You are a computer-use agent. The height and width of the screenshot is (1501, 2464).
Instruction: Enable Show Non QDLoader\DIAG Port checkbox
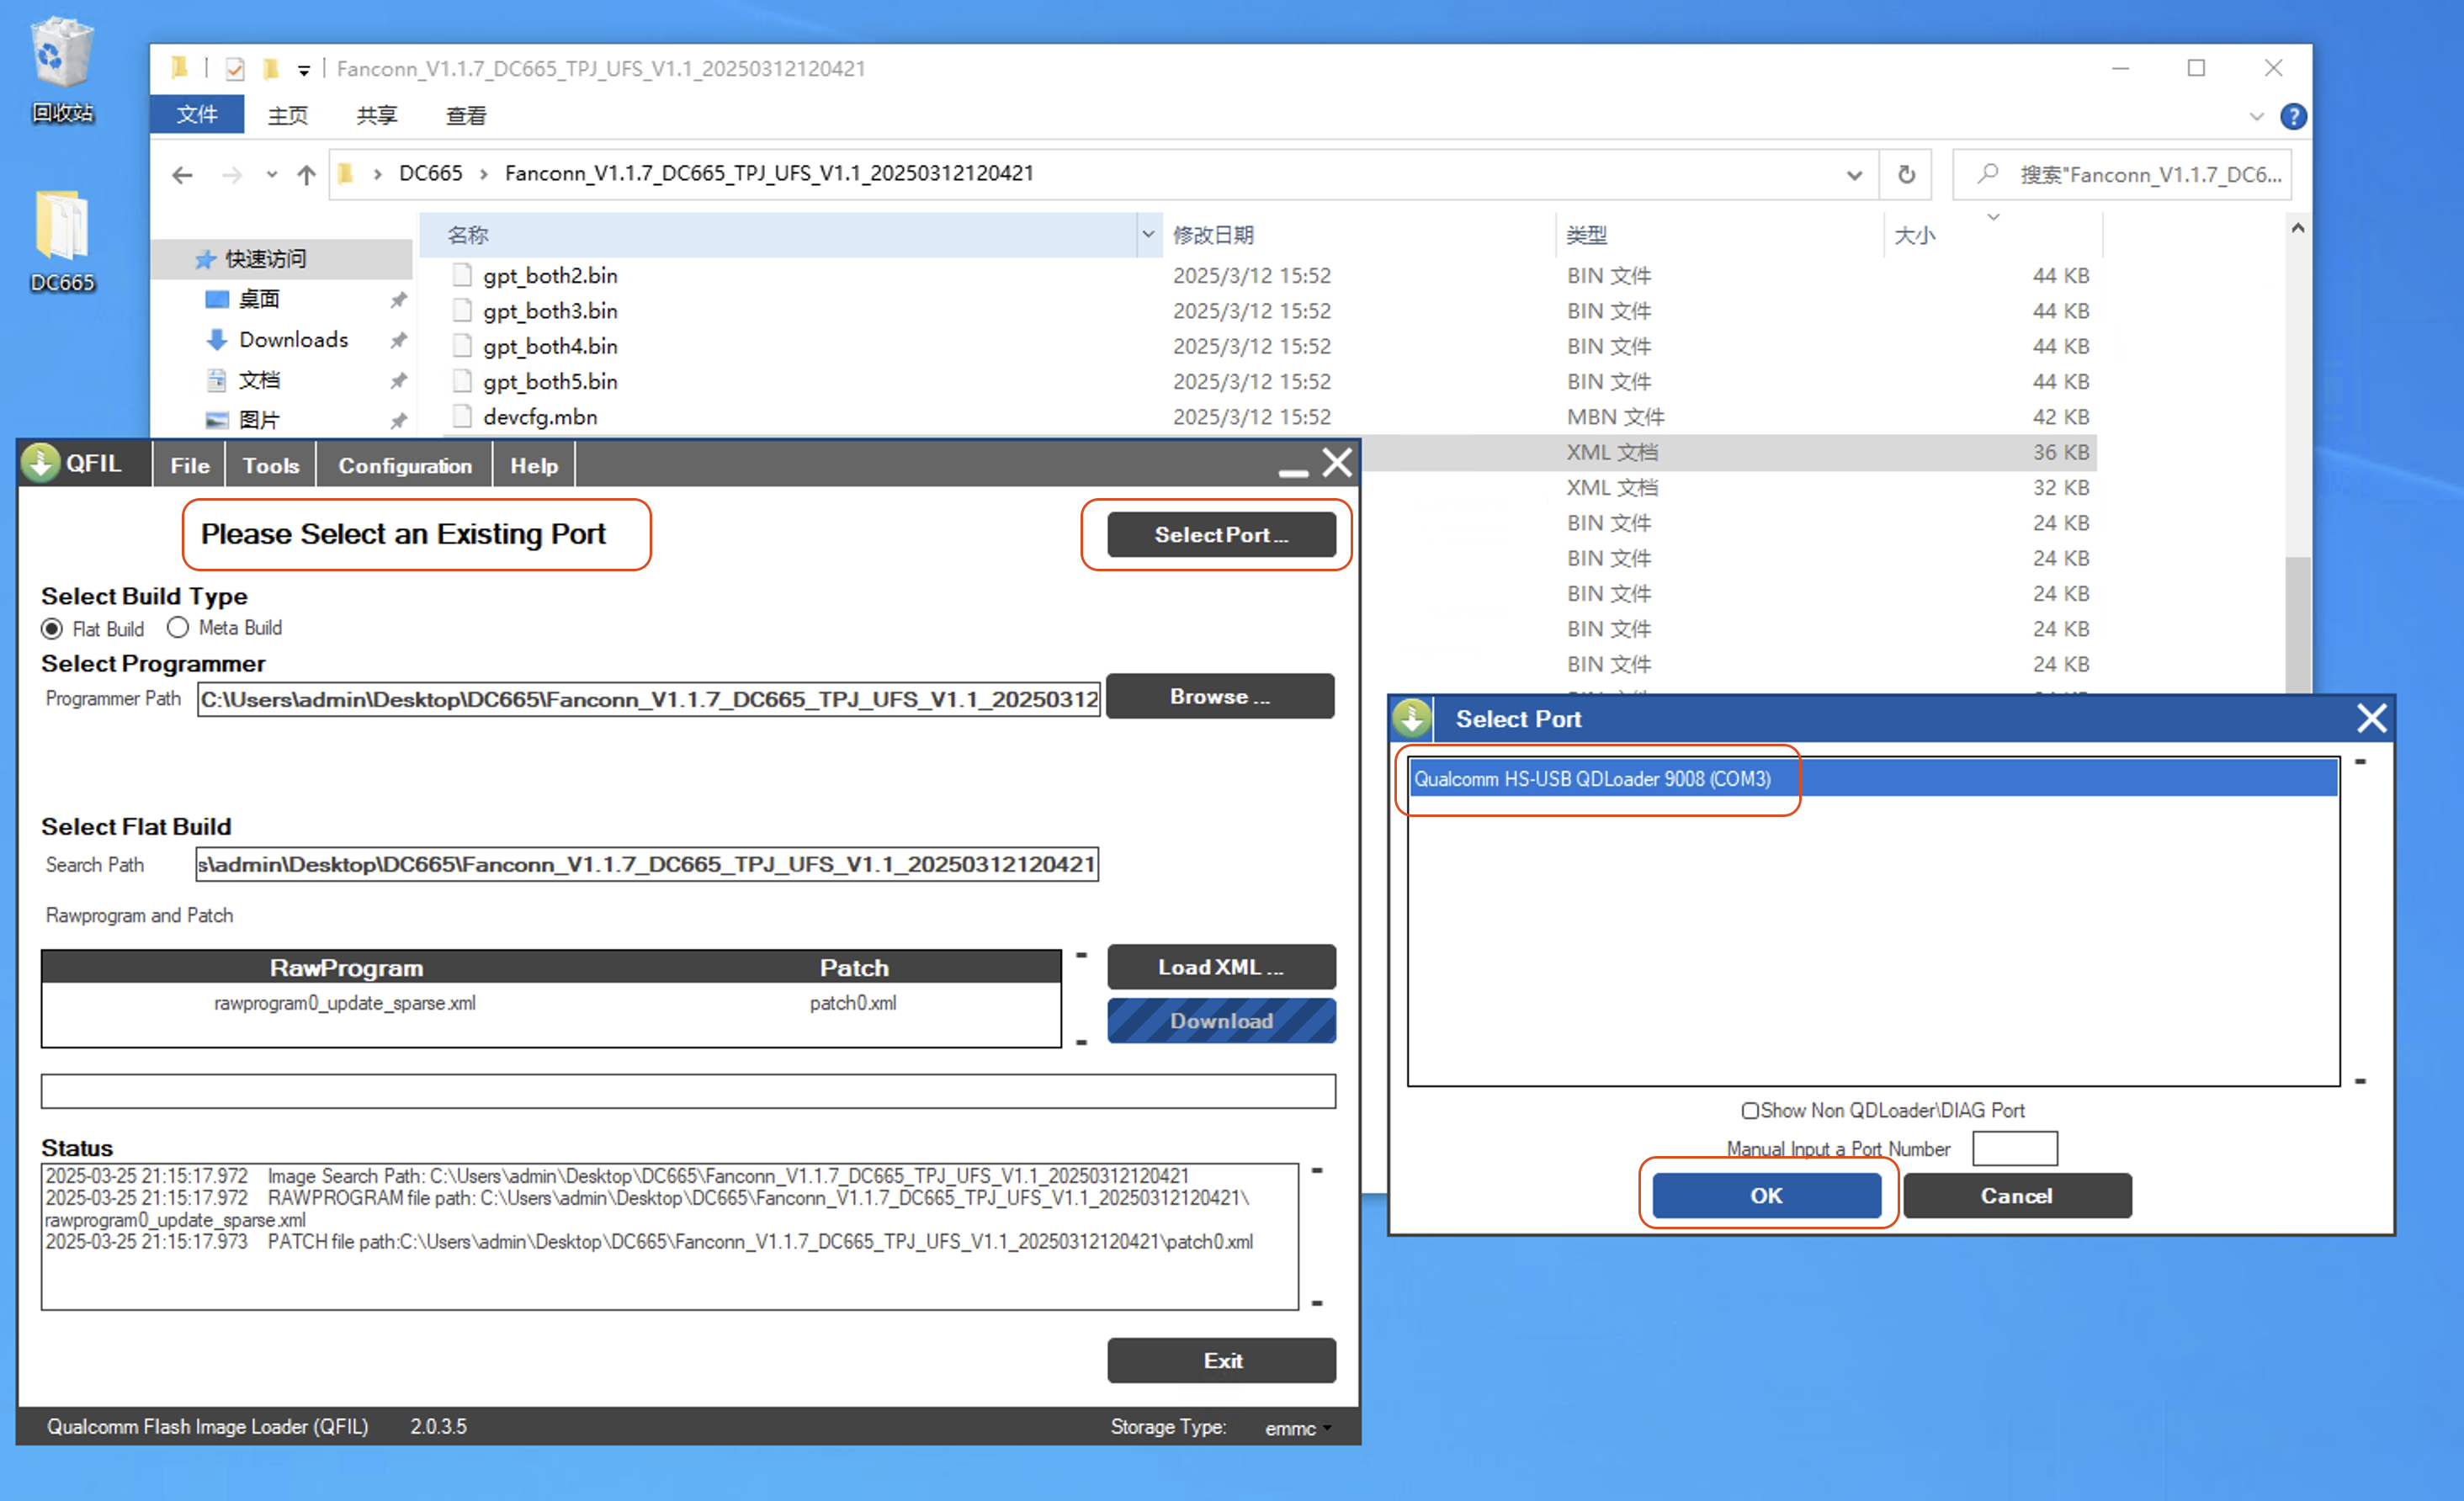1750,1111
